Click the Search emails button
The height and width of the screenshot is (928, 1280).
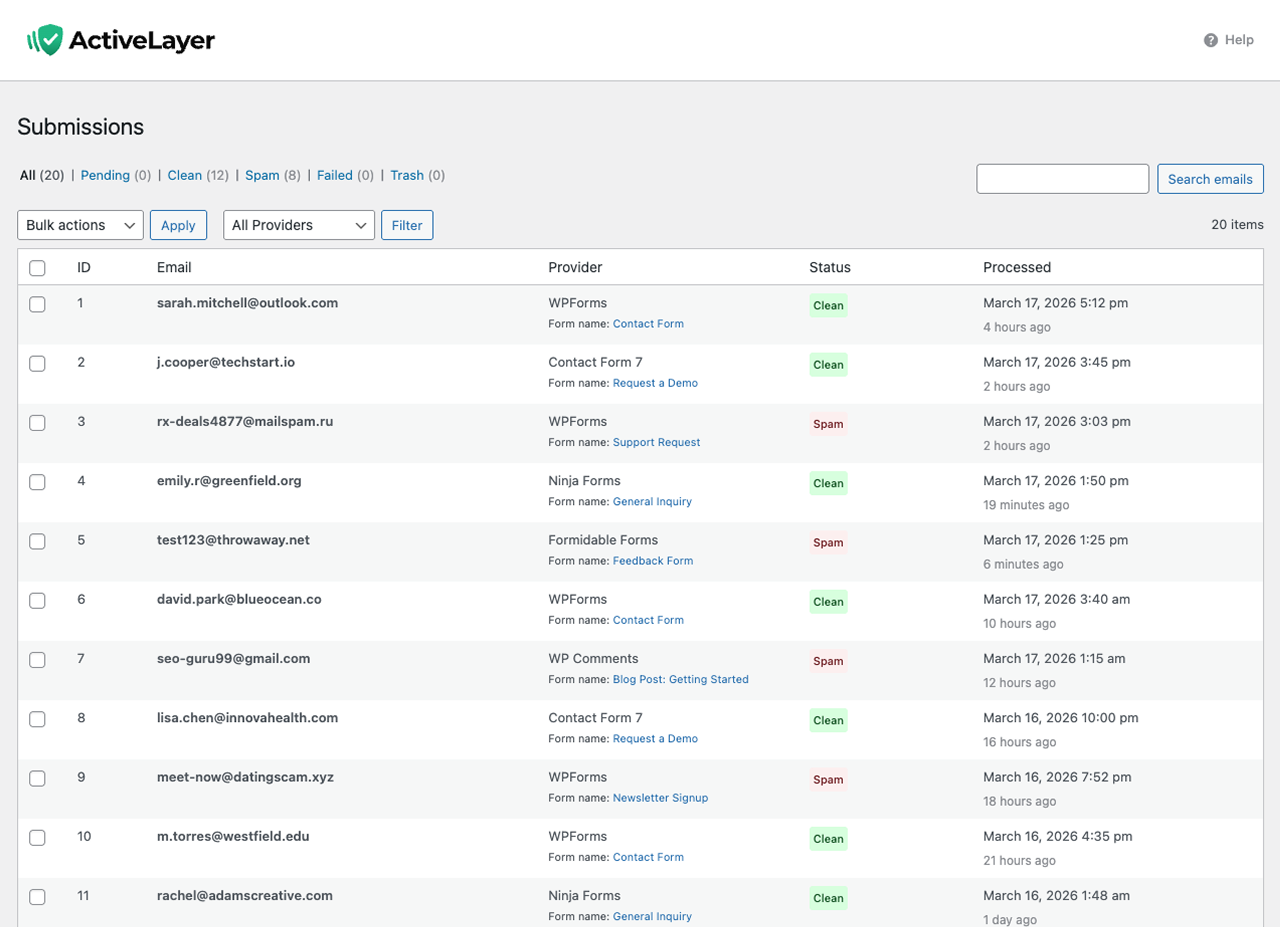[x=1210, y=179]
